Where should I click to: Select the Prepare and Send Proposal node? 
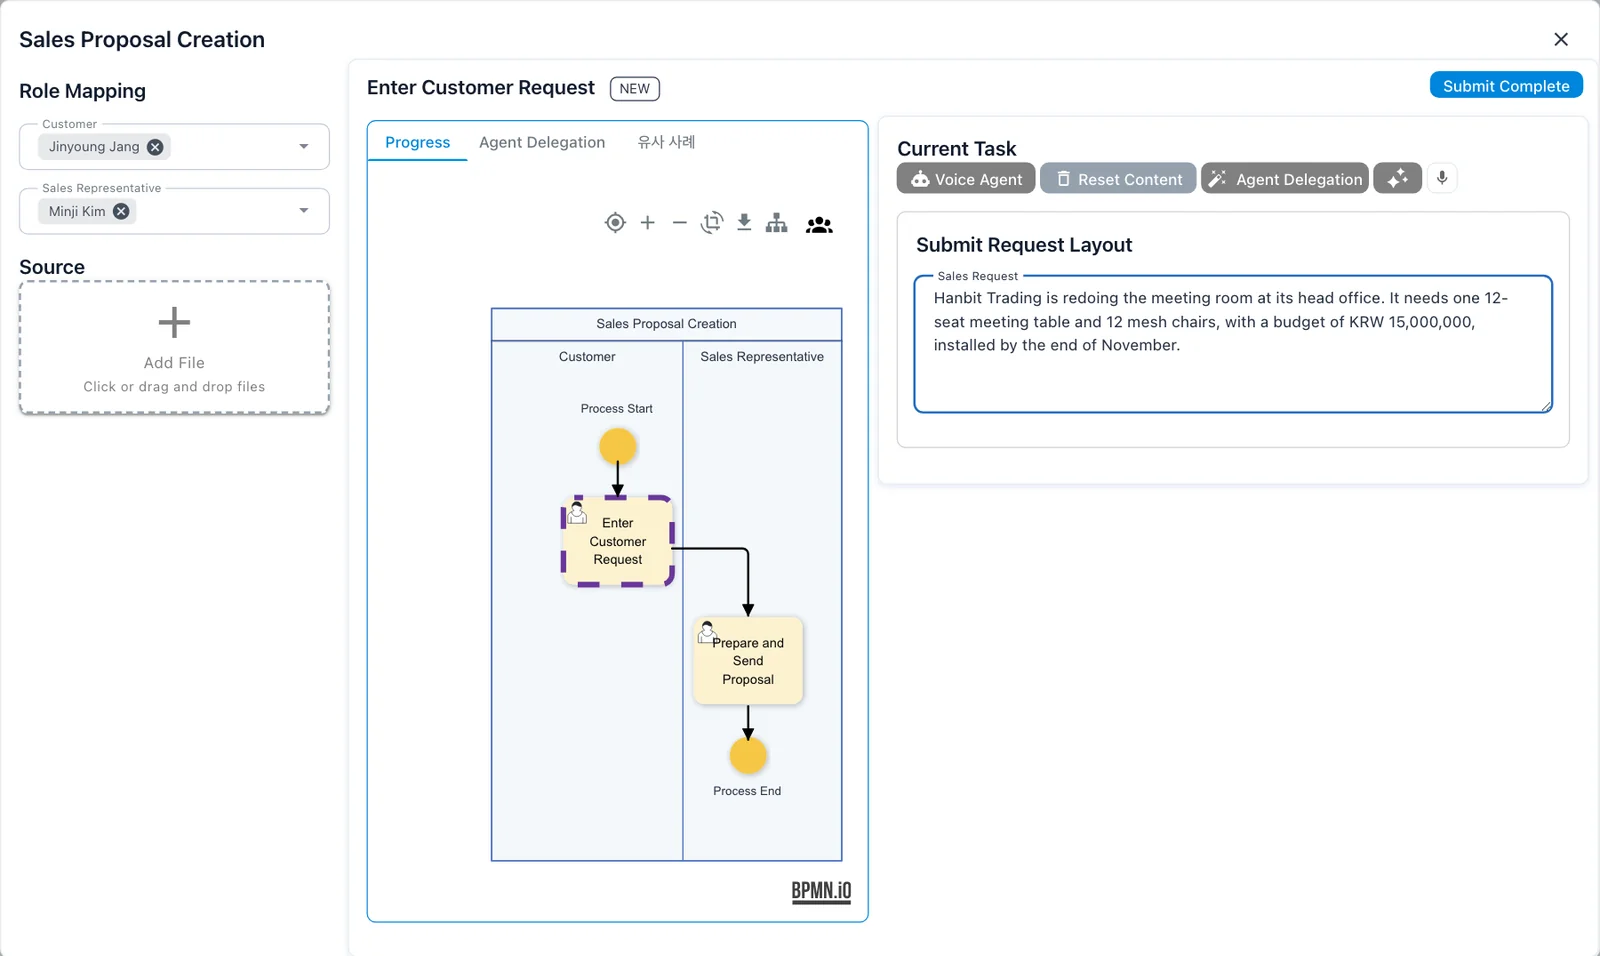coord(748,661)
